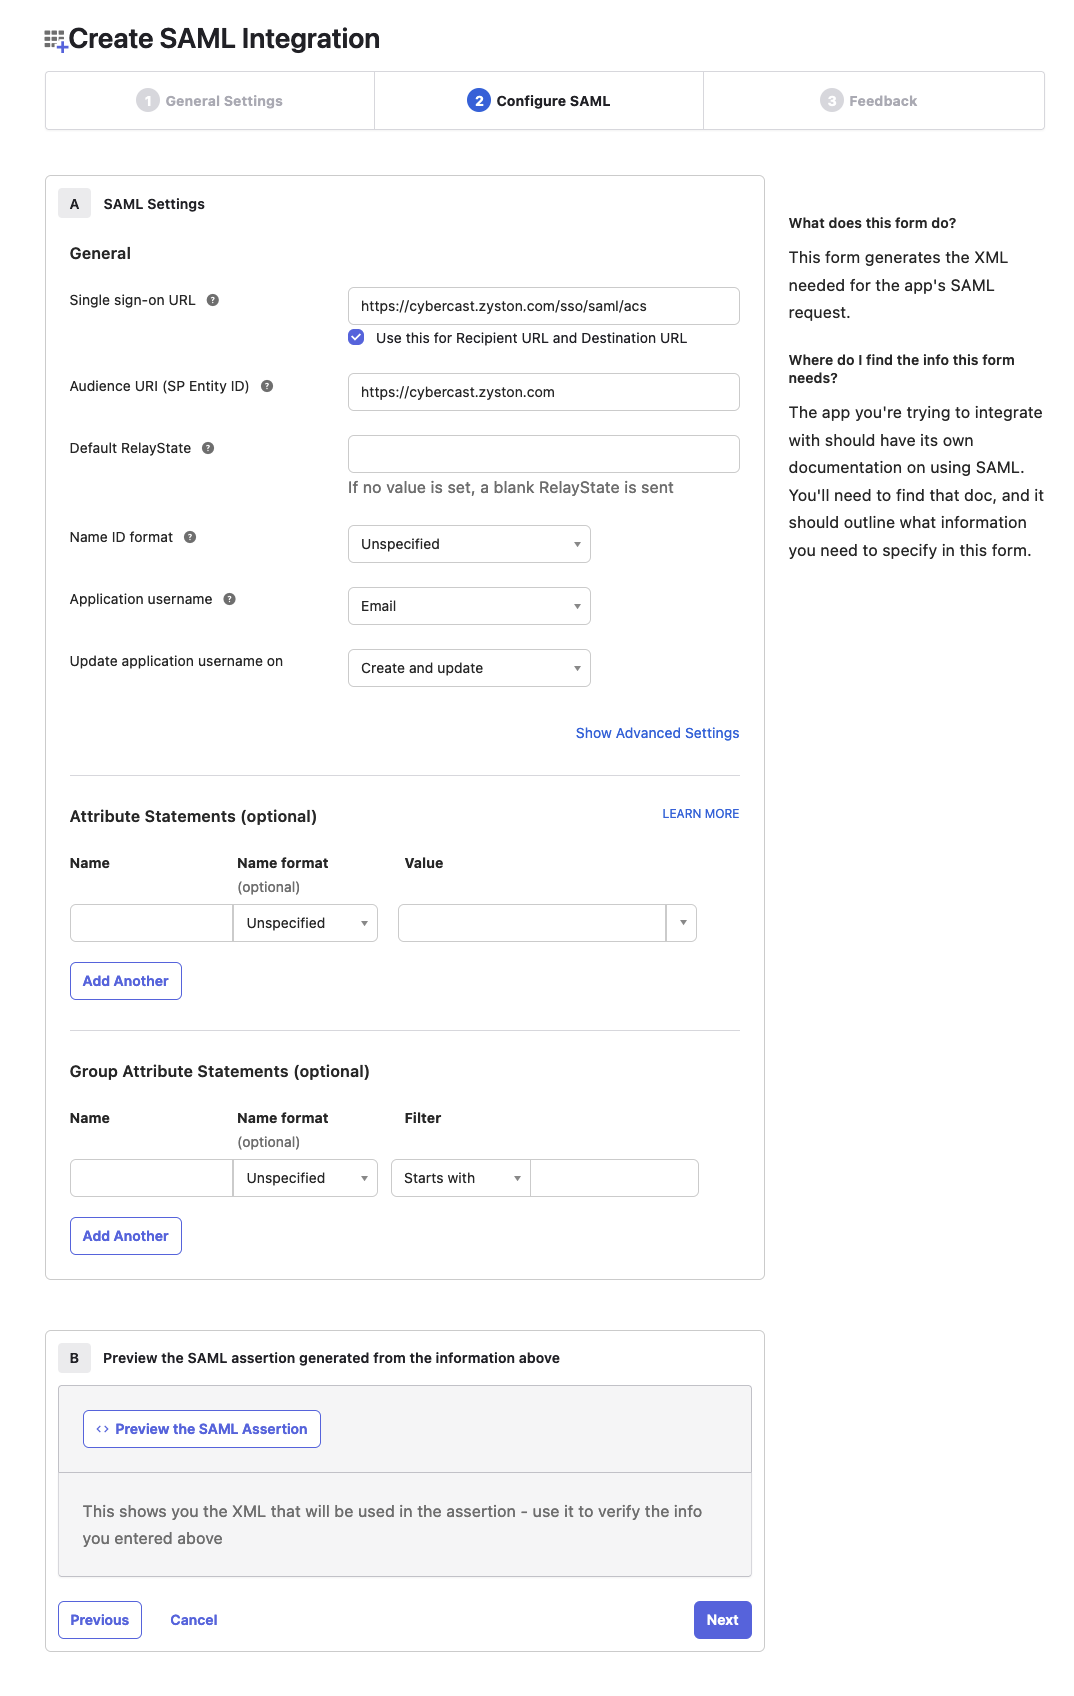1074x1696 pixels.
Task: Click the Next button
Action: [721, 1619]
